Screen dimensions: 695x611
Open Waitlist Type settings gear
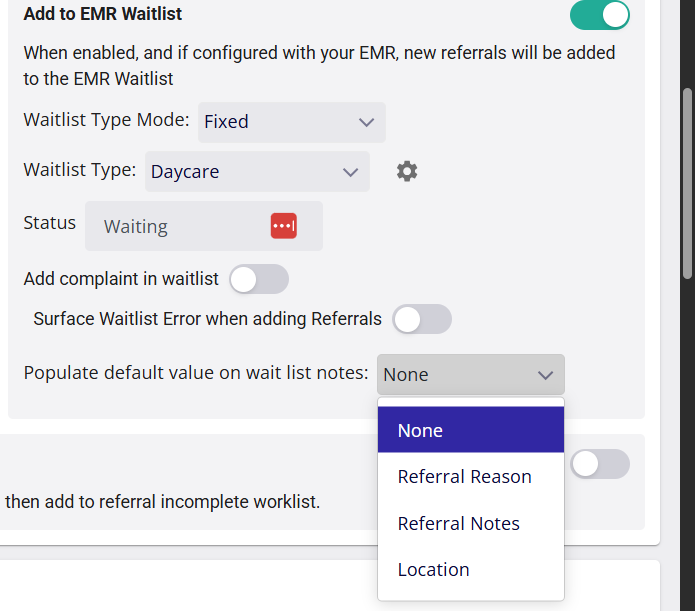pyautogui.click(x=407, y=171)
